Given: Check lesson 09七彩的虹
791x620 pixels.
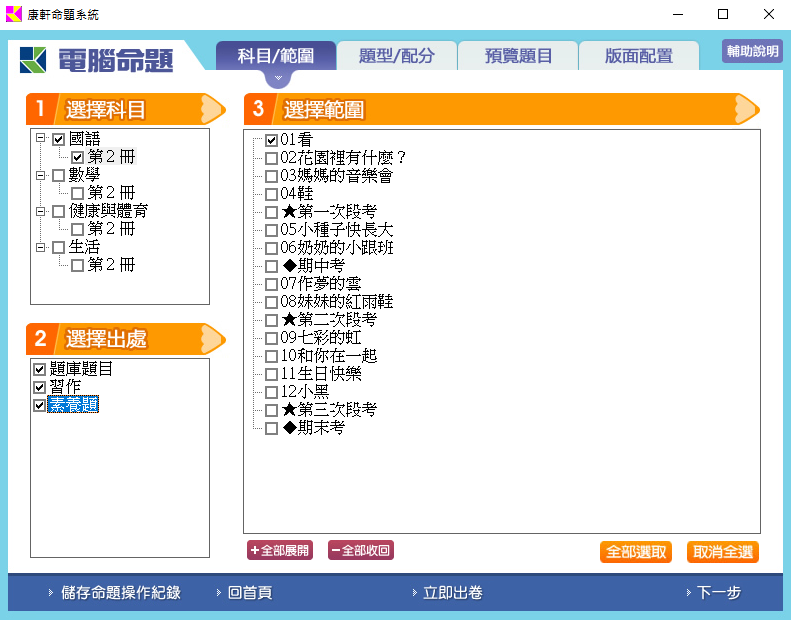Looking at the screenshot, I should pyautogui.click(x=271, y=338).
